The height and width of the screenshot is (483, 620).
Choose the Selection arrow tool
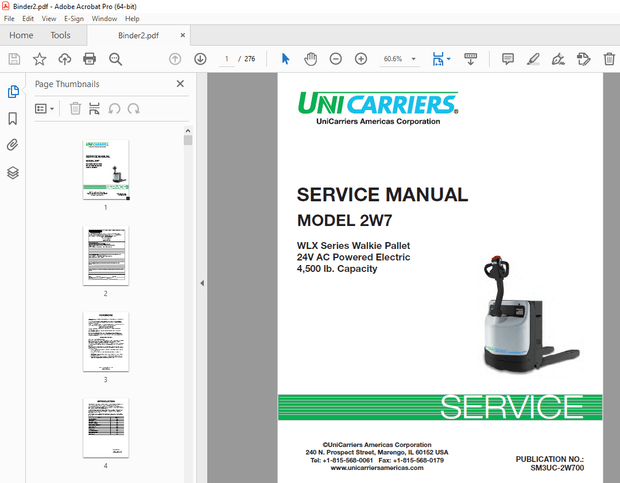pos(285,59)
